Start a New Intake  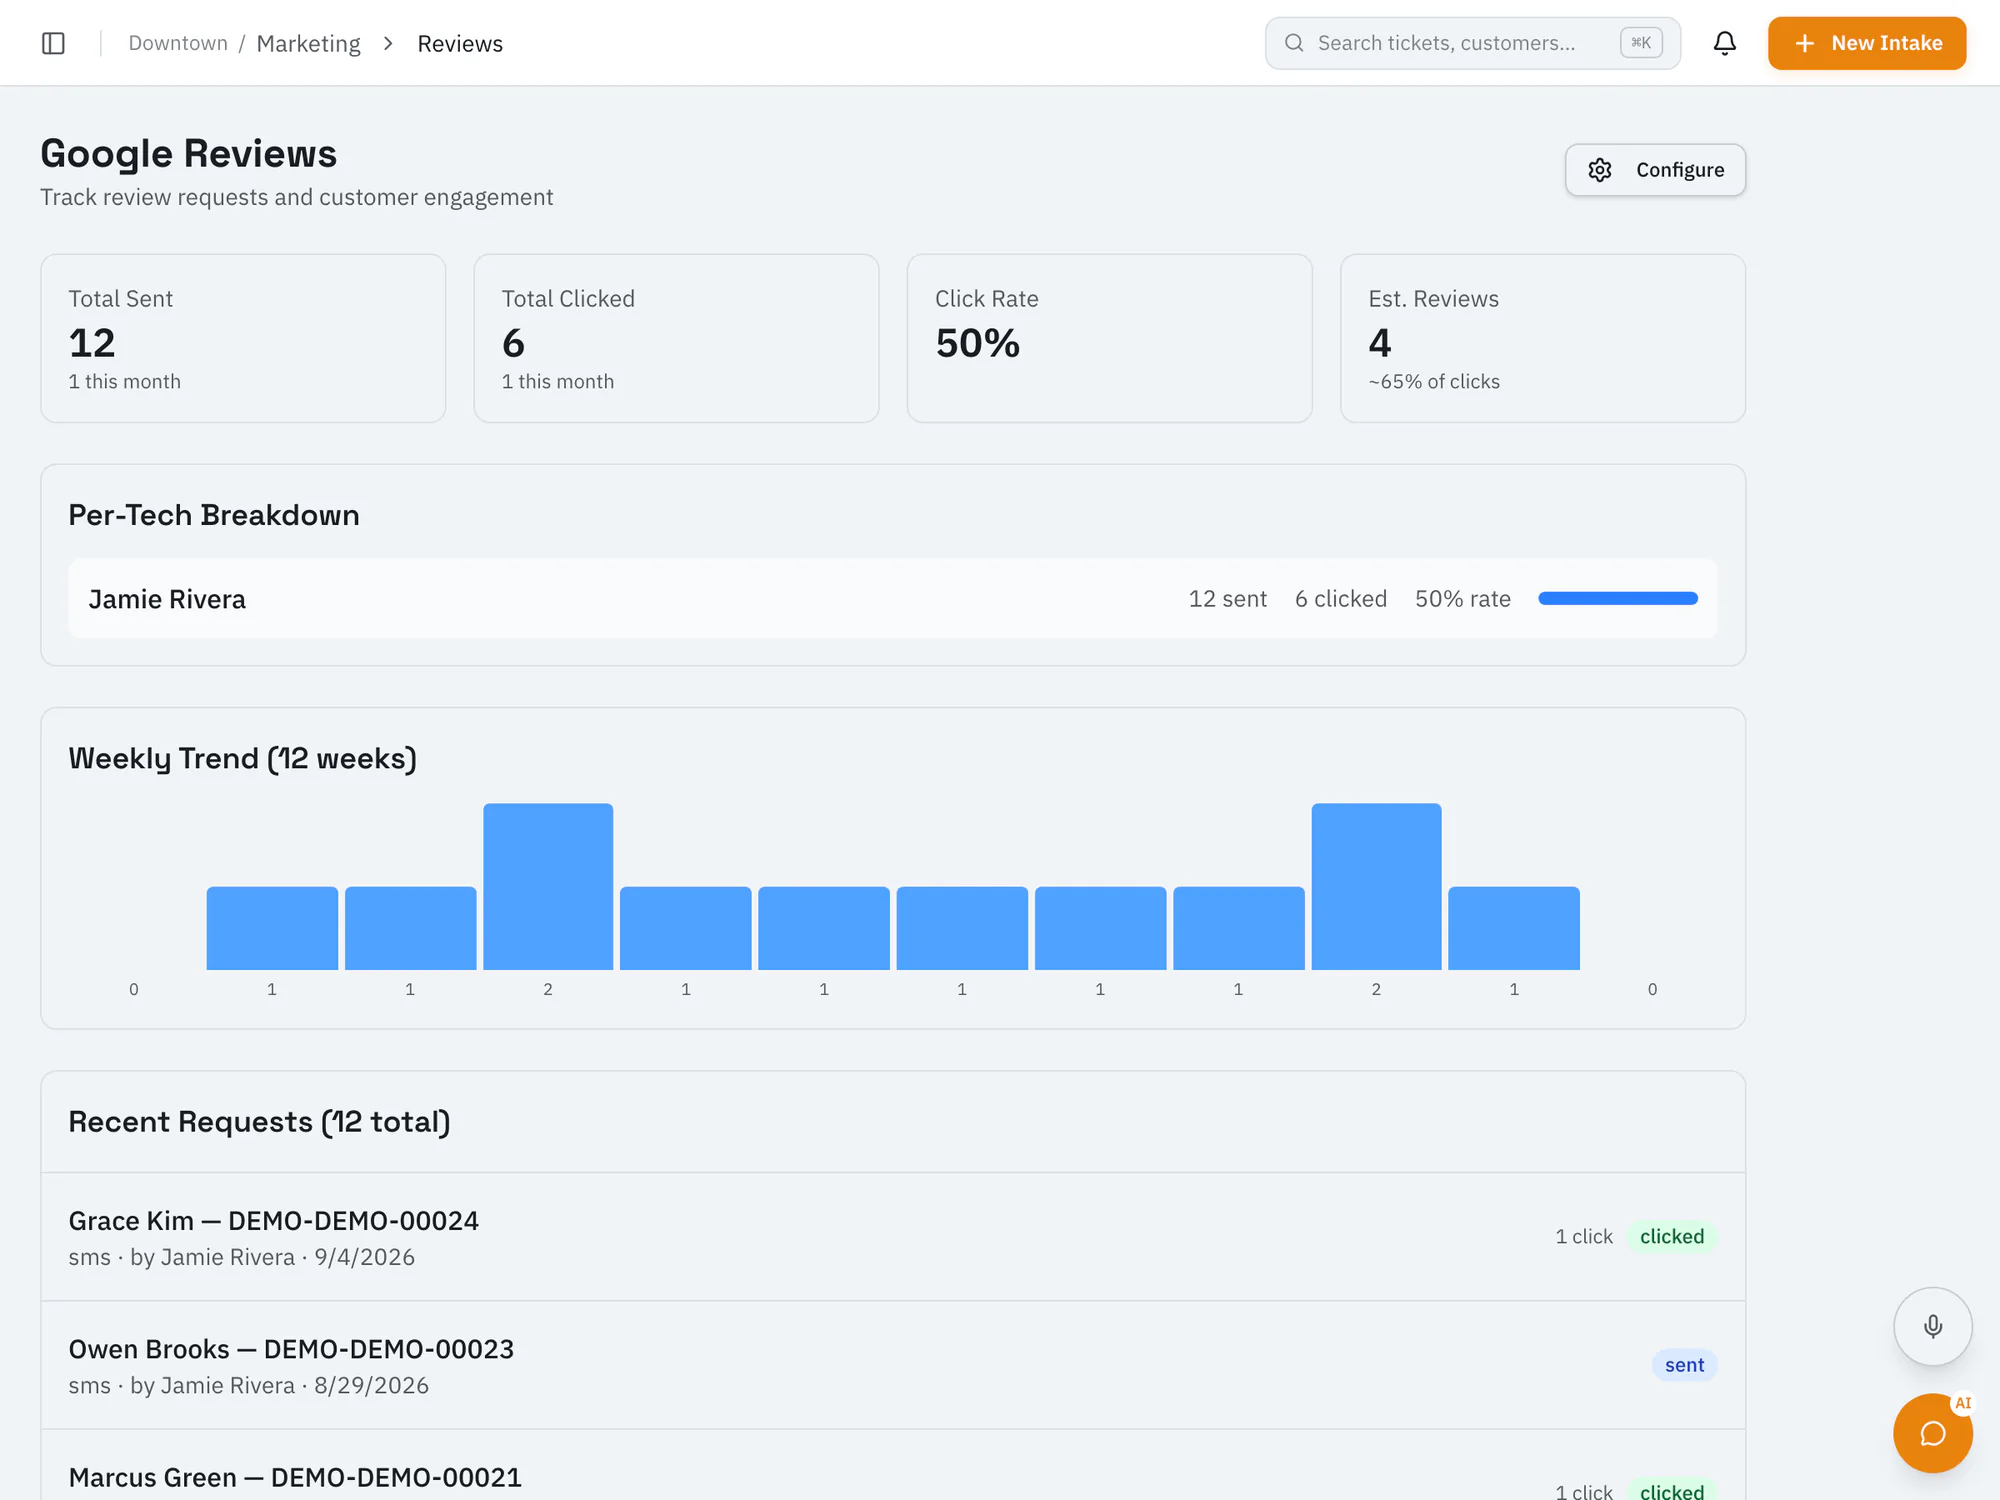tap(1866, 43)
